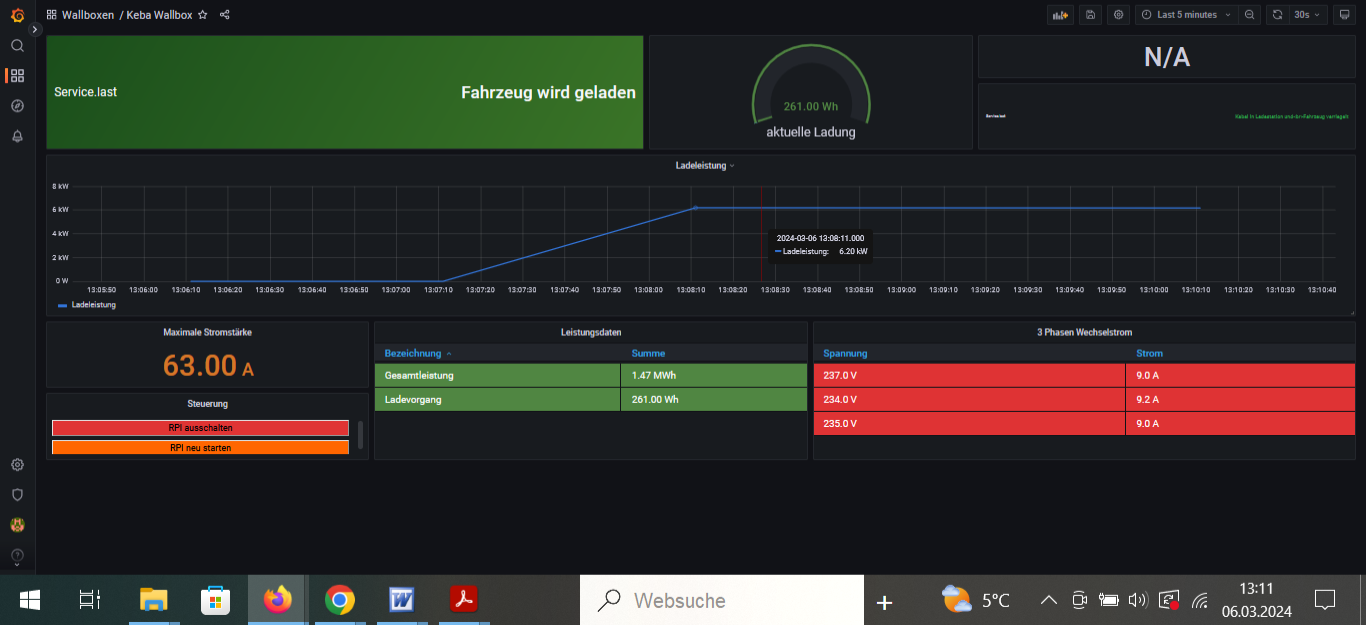Share the Keba Wallbox dashboard

click(224, 15)
